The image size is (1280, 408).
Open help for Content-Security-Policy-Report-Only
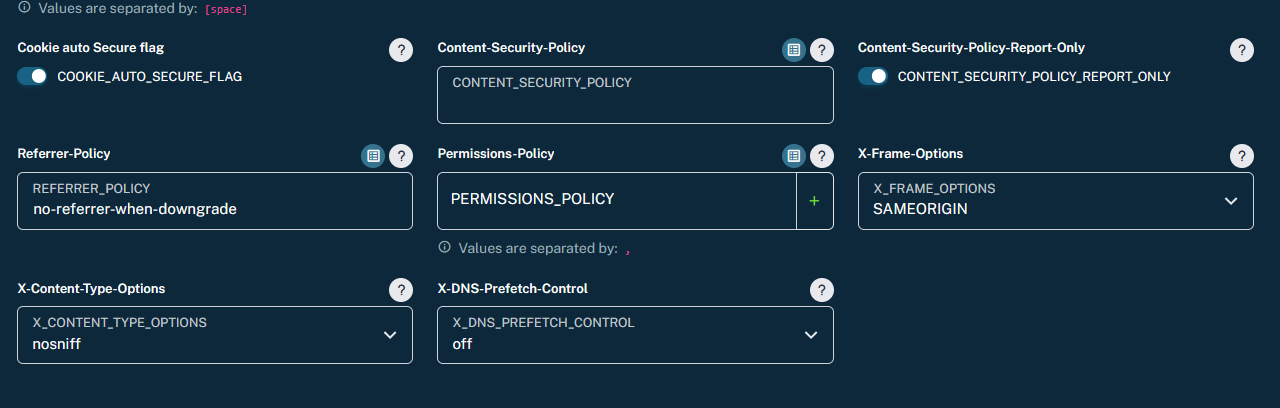(x=1241, y=51)
